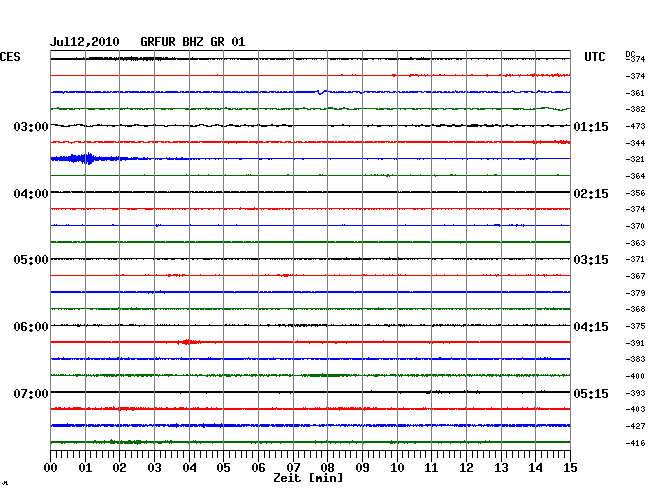The height and width of the screenshot is (494, 650).
Task: Click the '06:00' local time label
Action: [31, 327]
